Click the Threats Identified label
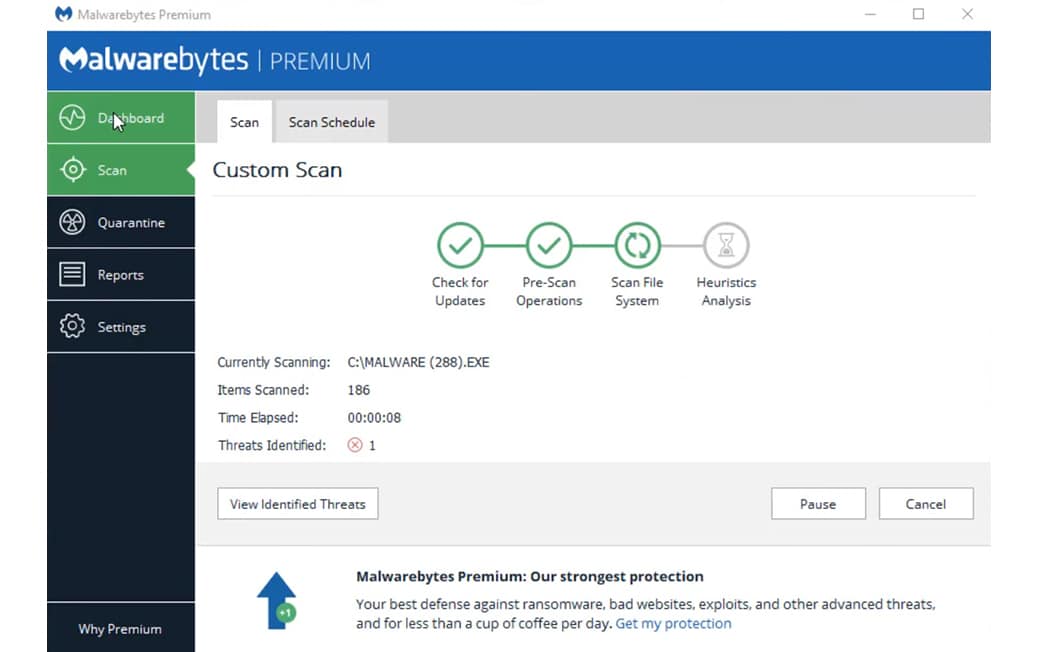Screen dimensions: 1038x652 (272, 445)
